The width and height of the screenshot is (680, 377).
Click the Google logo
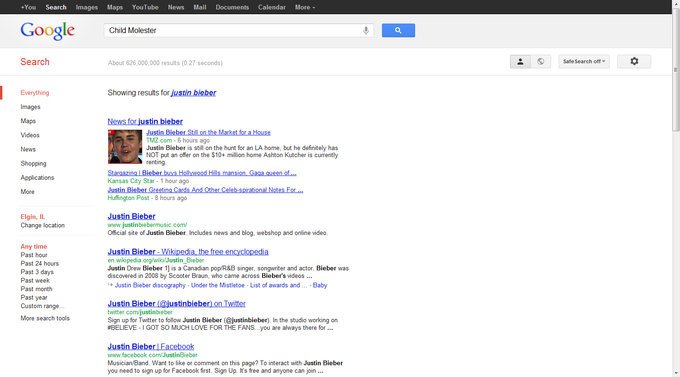47,31
